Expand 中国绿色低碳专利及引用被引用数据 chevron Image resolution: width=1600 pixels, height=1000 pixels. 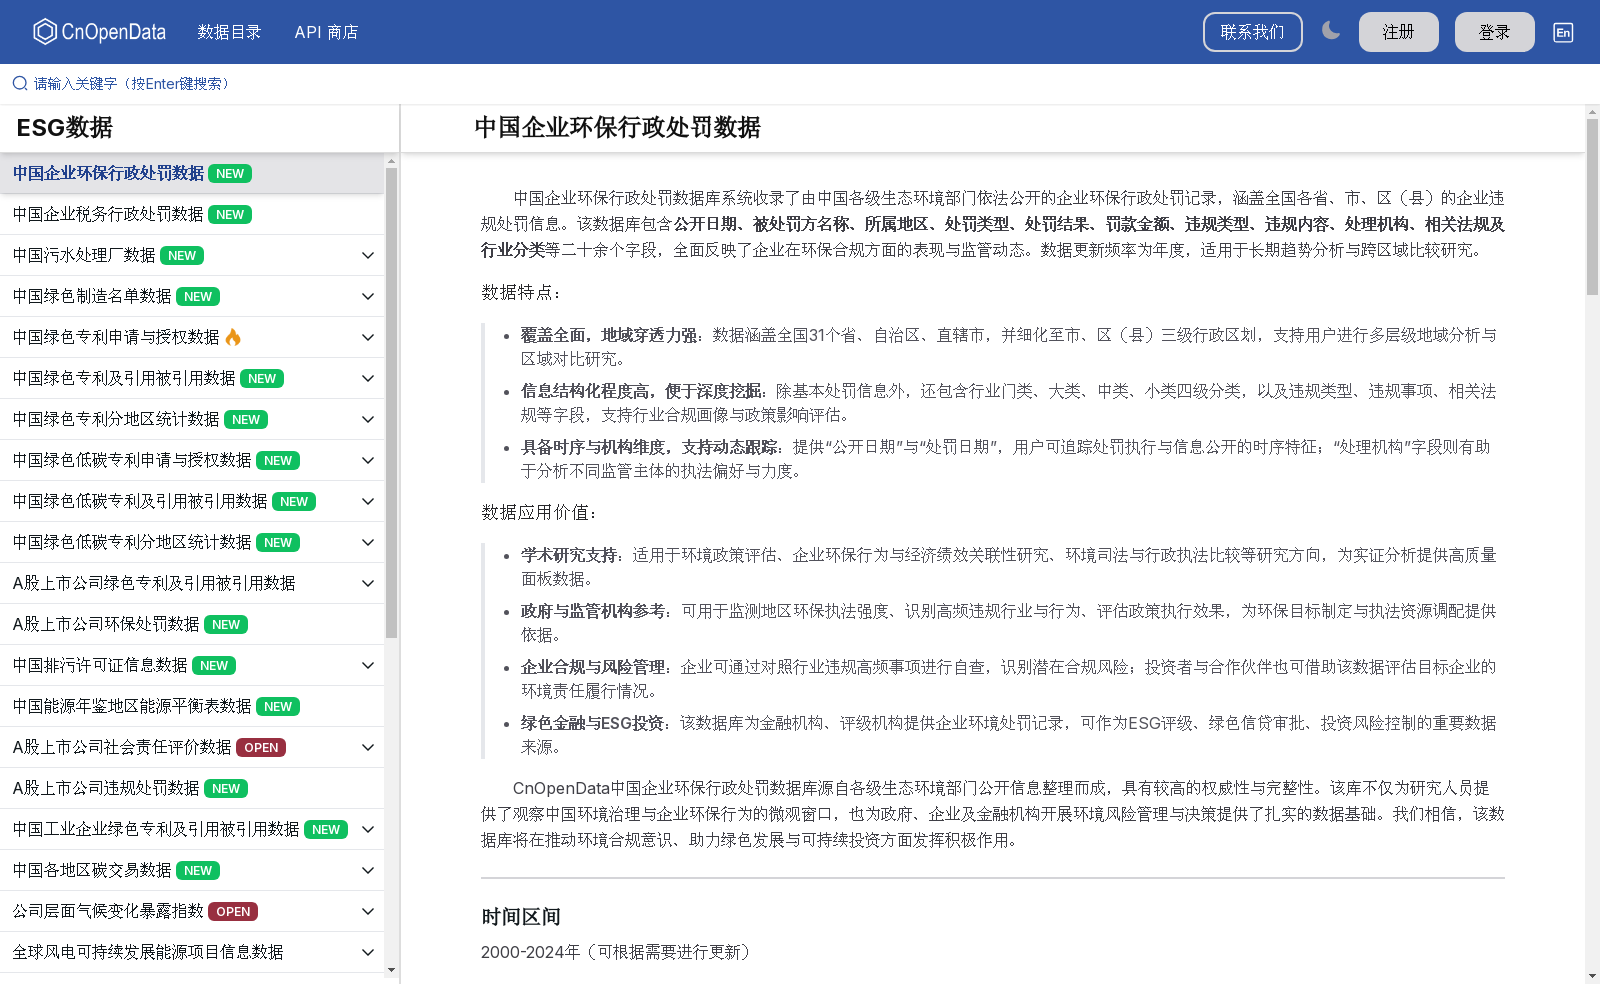pos(368,501)
